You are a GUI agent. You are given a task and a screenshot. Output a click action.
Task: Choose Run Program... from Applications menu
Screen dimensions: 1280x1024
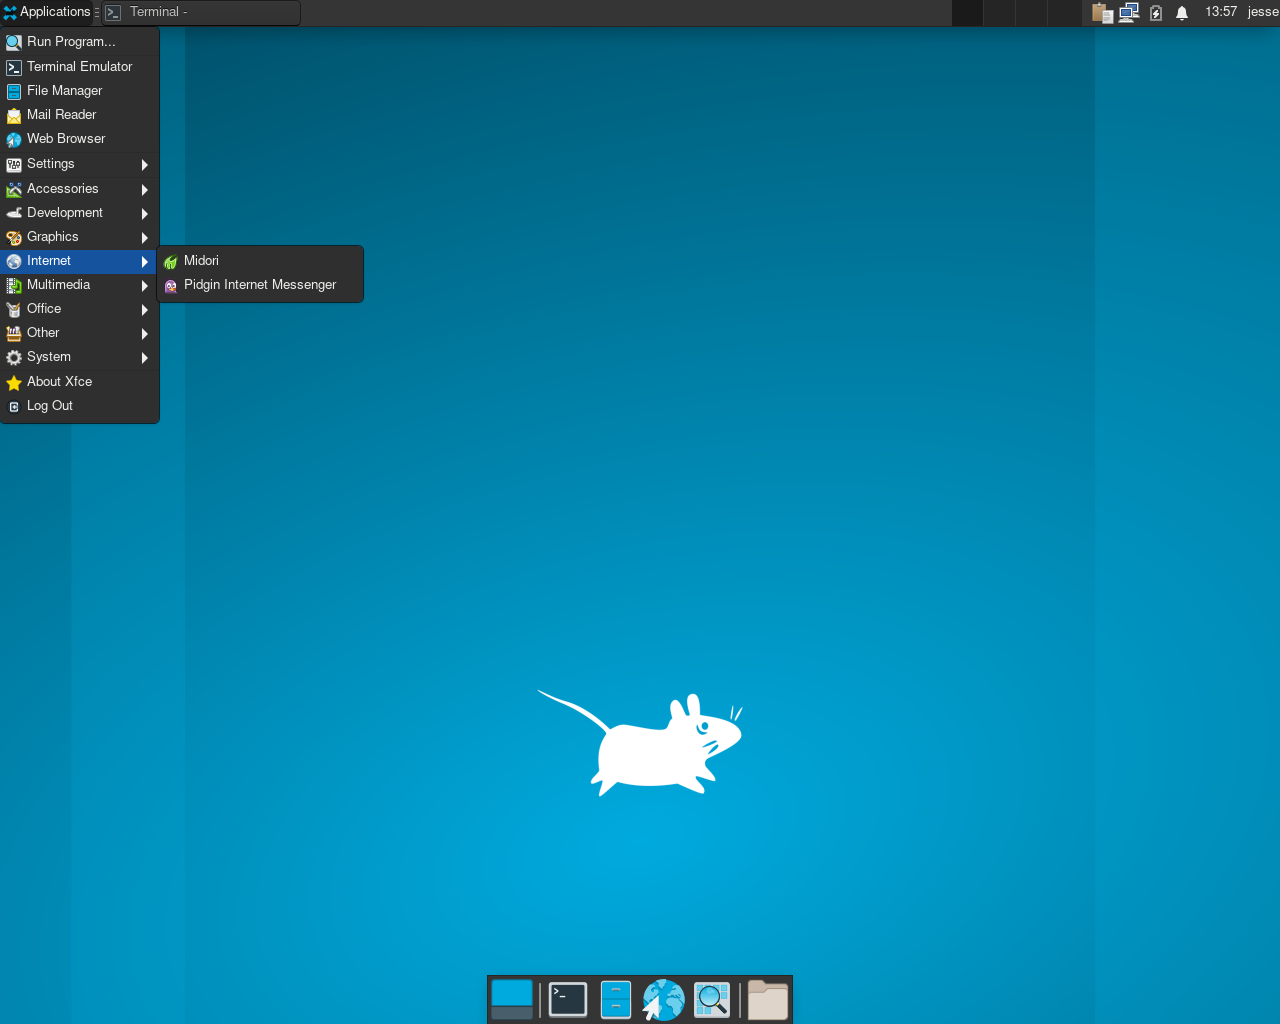pos(79,42)
